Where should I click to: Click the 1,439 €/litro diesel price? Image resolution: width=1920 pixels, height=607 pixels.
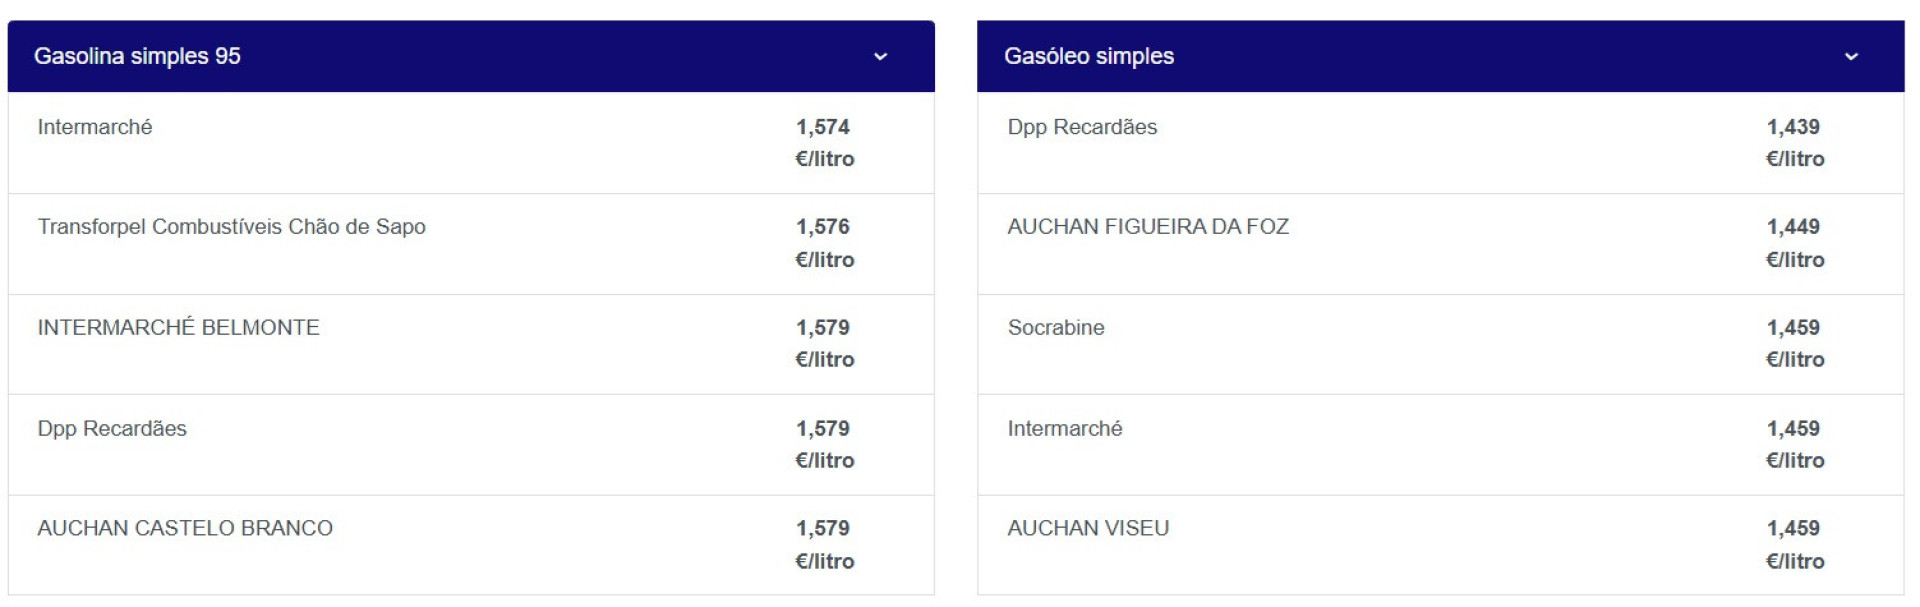coord(1794,142)
